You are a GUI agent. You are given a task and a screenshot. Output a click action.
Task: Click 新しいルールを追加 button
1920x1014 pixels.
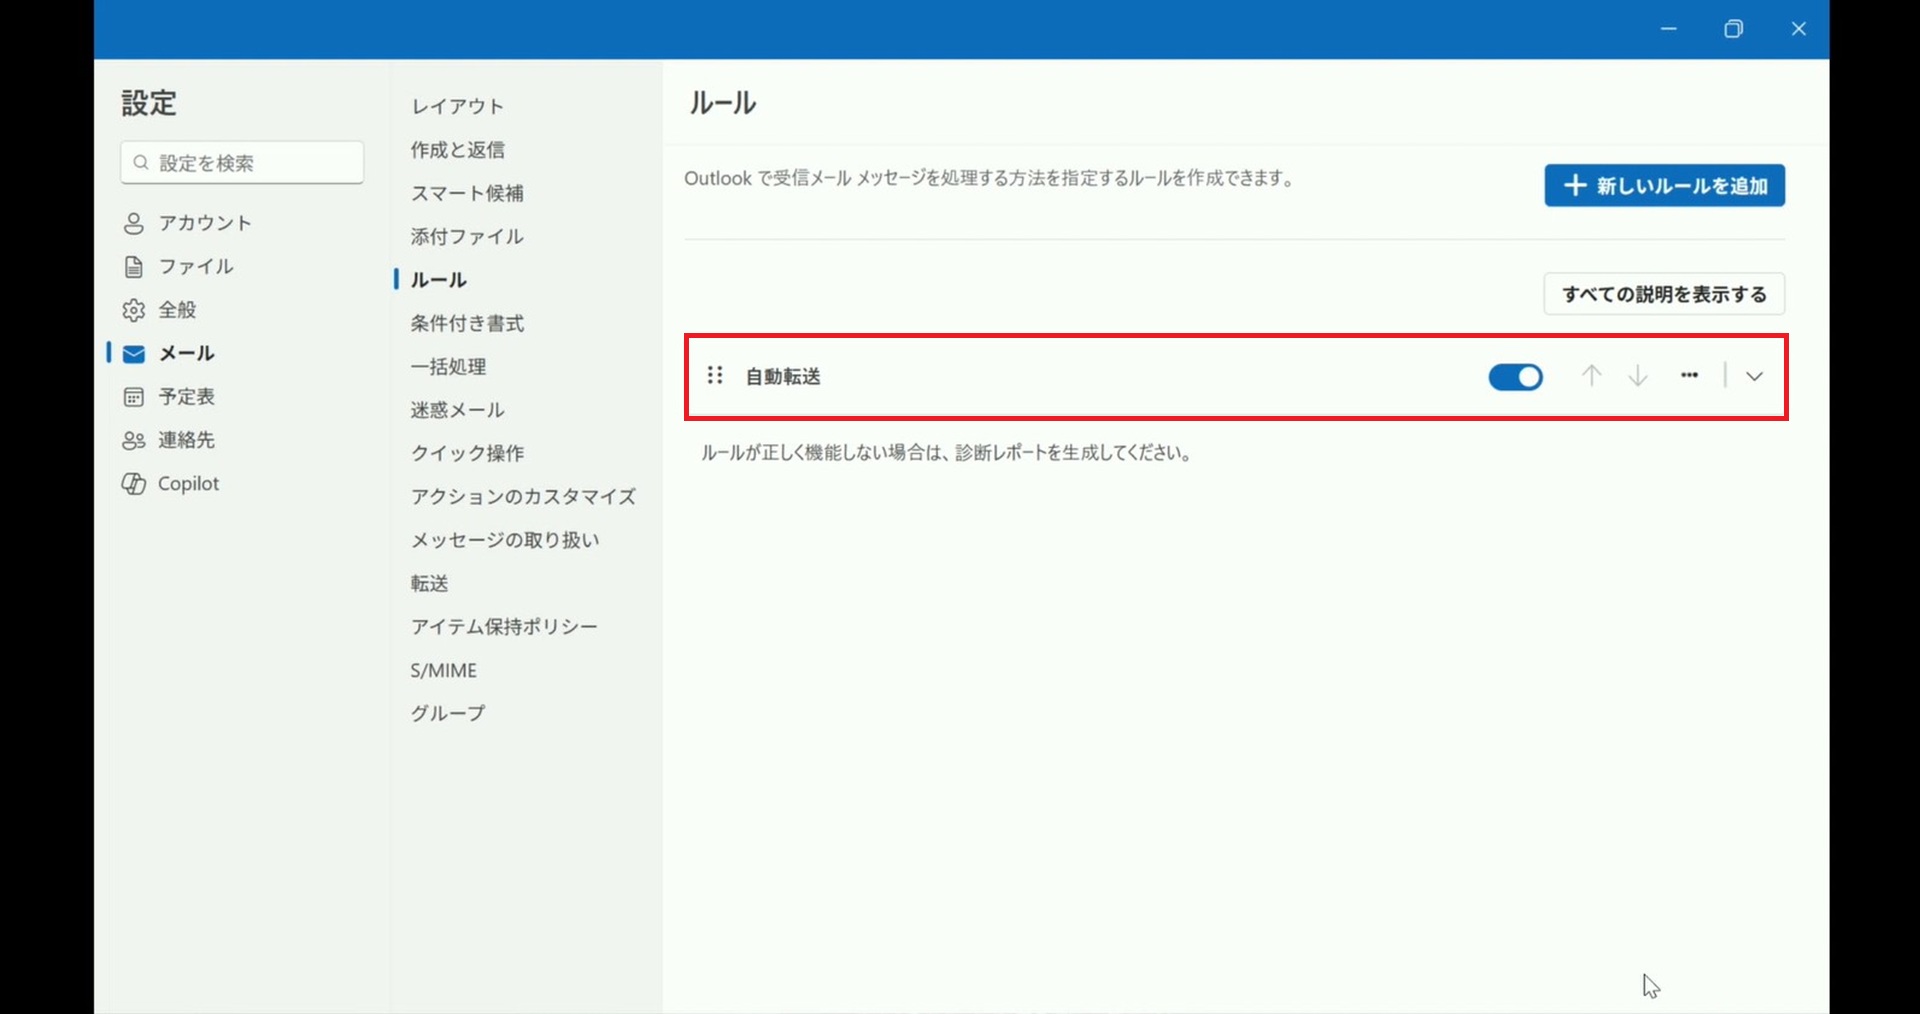1664,186
